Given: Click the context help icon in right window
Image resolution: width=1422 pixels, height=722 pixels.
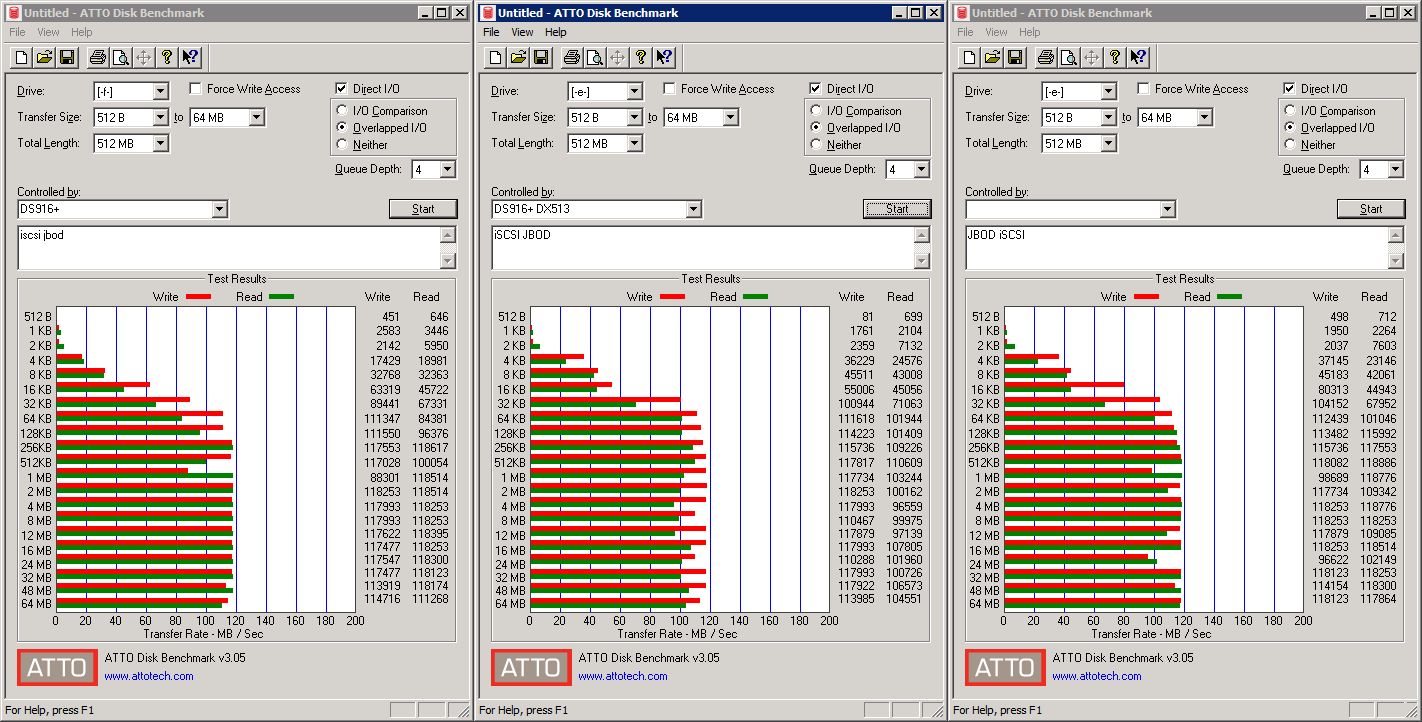Looking at the screenshot, I should coord(1138,57).
